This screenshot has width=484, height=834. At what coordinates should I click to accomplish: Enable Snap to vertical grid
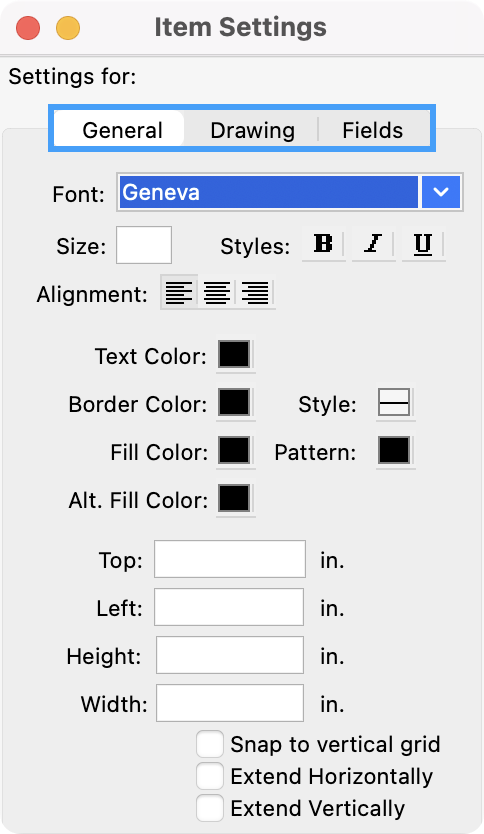point(210,744)
